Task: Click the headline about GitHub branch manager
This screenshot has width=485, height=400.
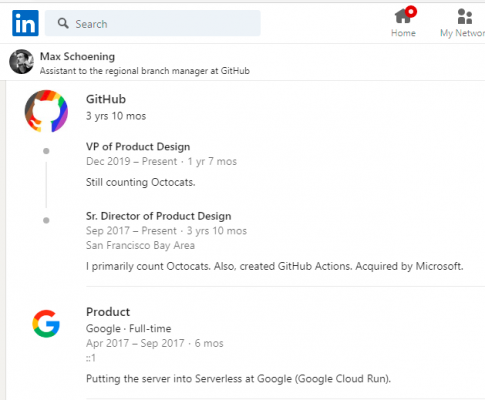Action: [x=145, y=71]
